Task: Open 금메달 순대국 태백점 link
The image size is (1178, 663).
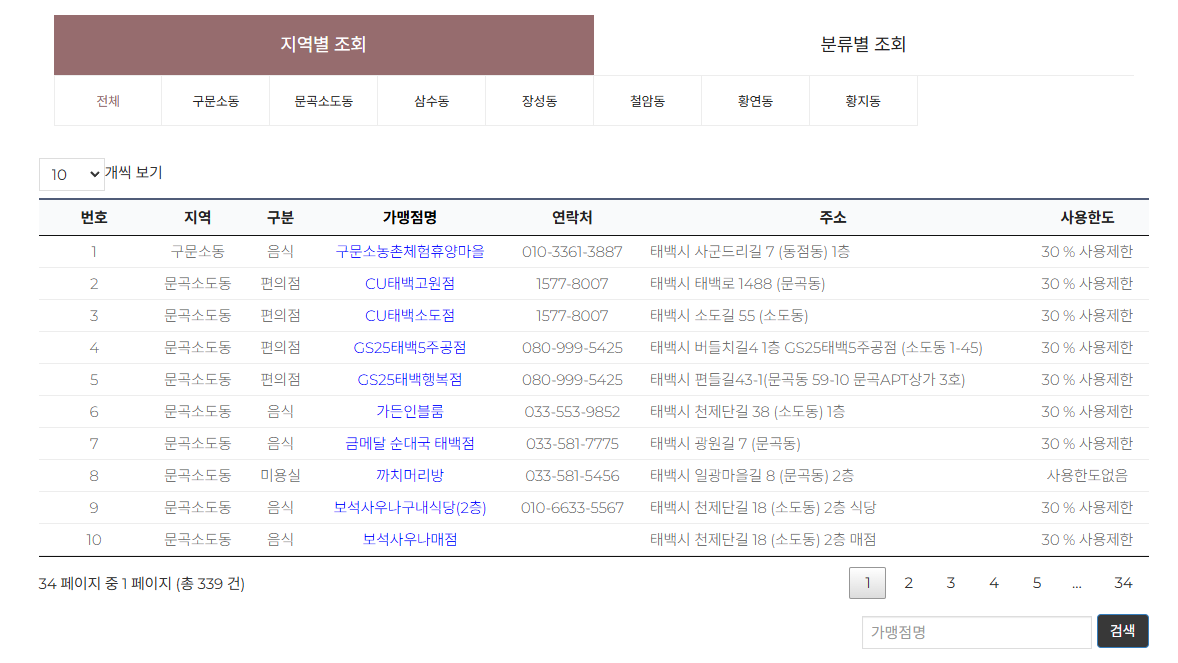Action: point(409,444)
